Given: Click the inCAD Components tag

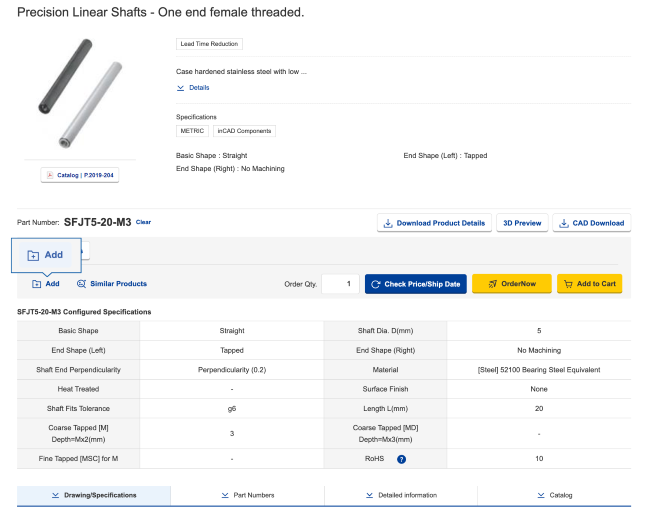Looking at the screenshot, I should coord(244,131).
